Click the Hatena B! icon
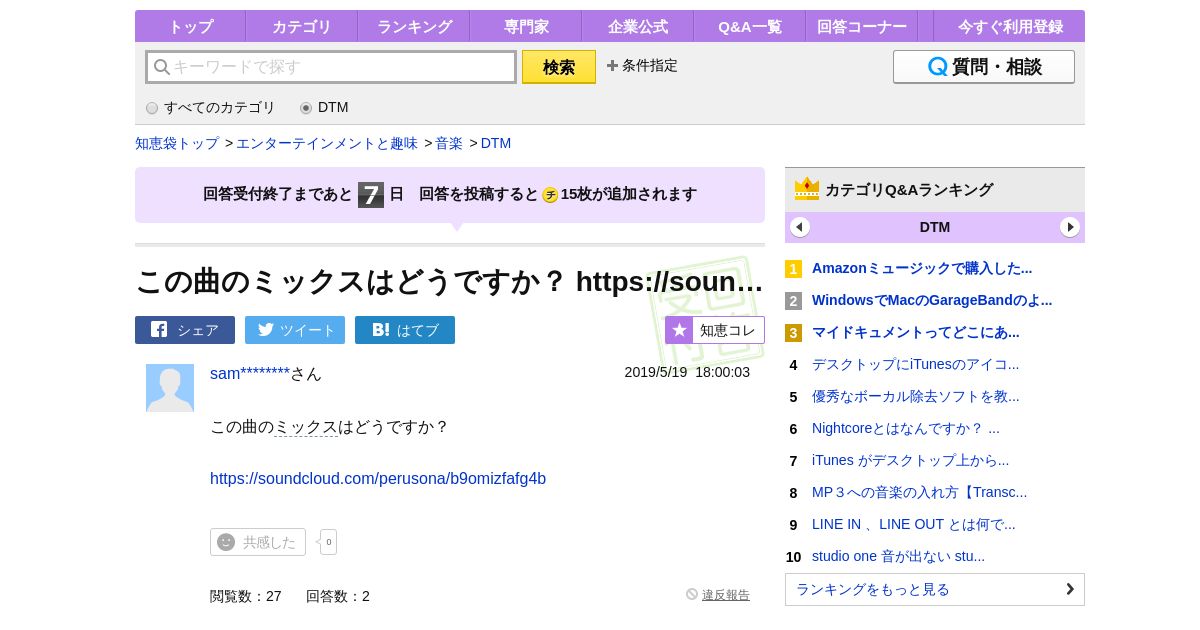Viewport: 1200px width, 630px height. coord(381,330)
